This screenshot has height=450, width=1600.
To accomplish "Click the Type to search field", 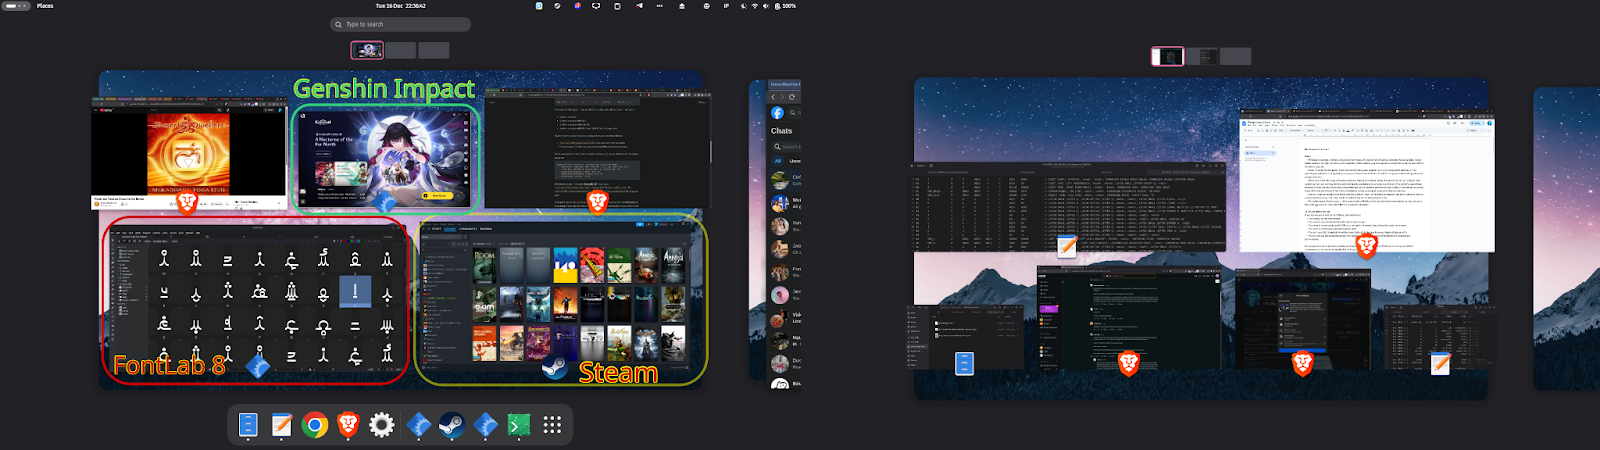I will (x=400, y=24).
